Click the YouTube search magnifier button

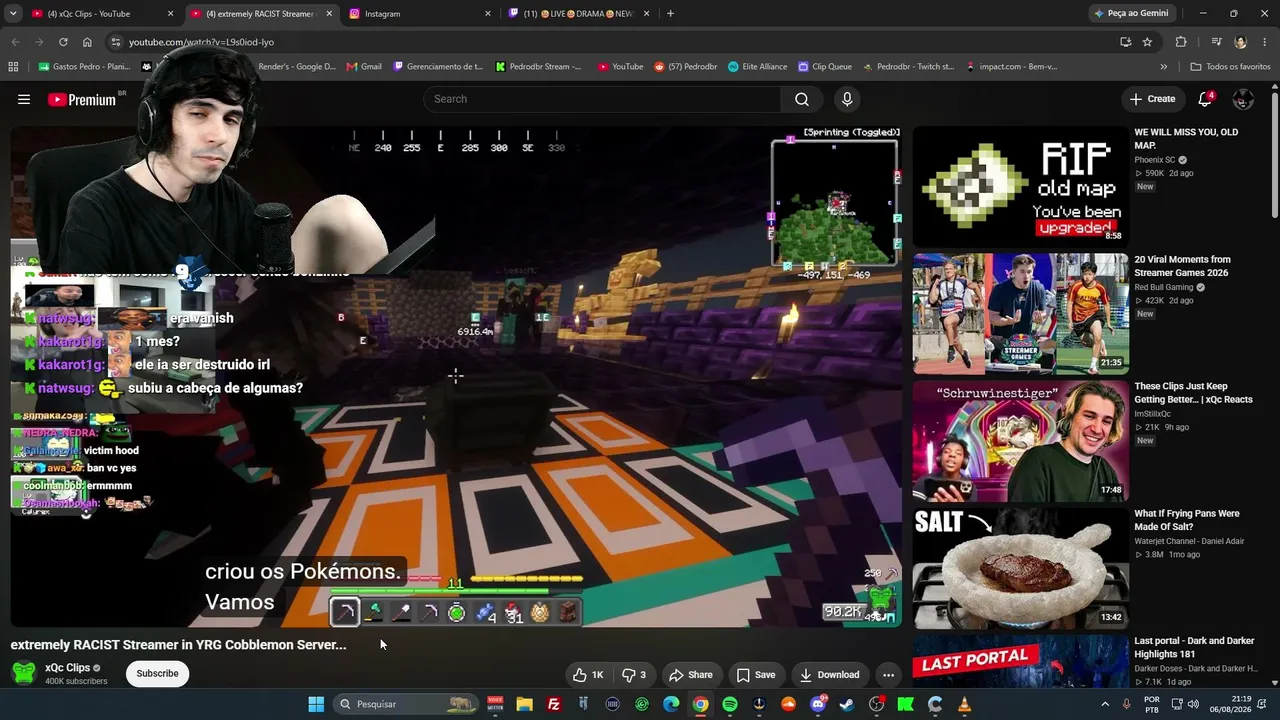[x=802, y=99]
